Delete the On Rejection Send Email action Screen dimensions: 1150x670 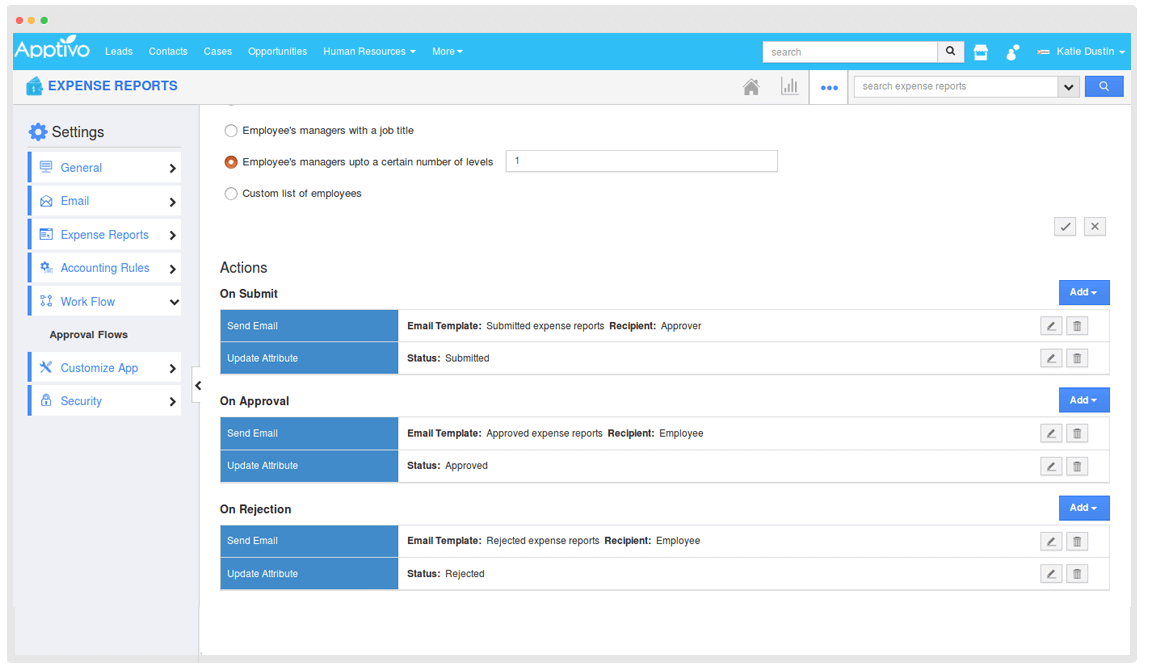click(x=1077, y=541)
